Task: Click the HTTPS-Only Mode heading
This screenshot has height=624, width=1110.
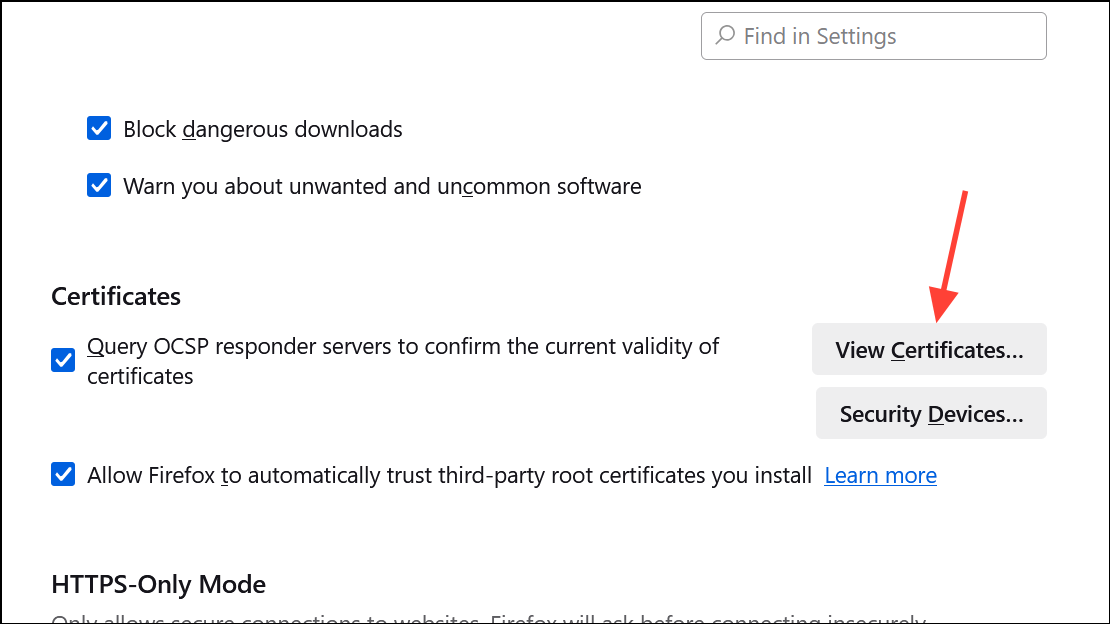Action: 158,584
